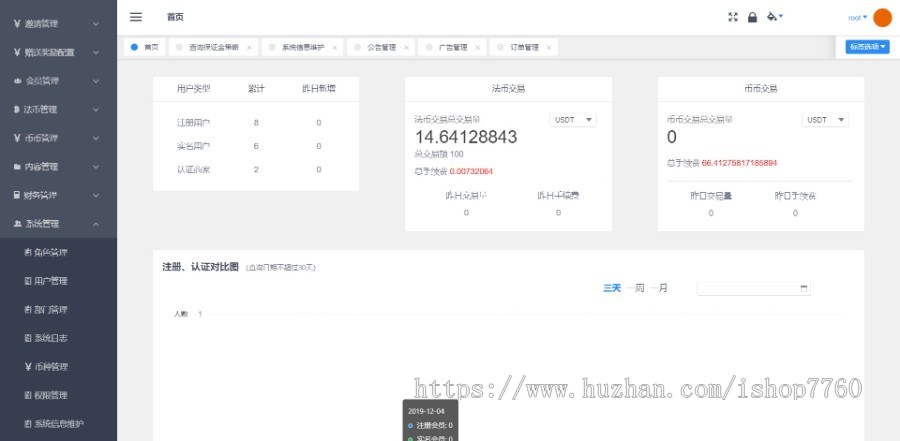Viewport: 900px width, 441px height.
Task: Click the icon next to 系统日志
Action: (28, 338)
